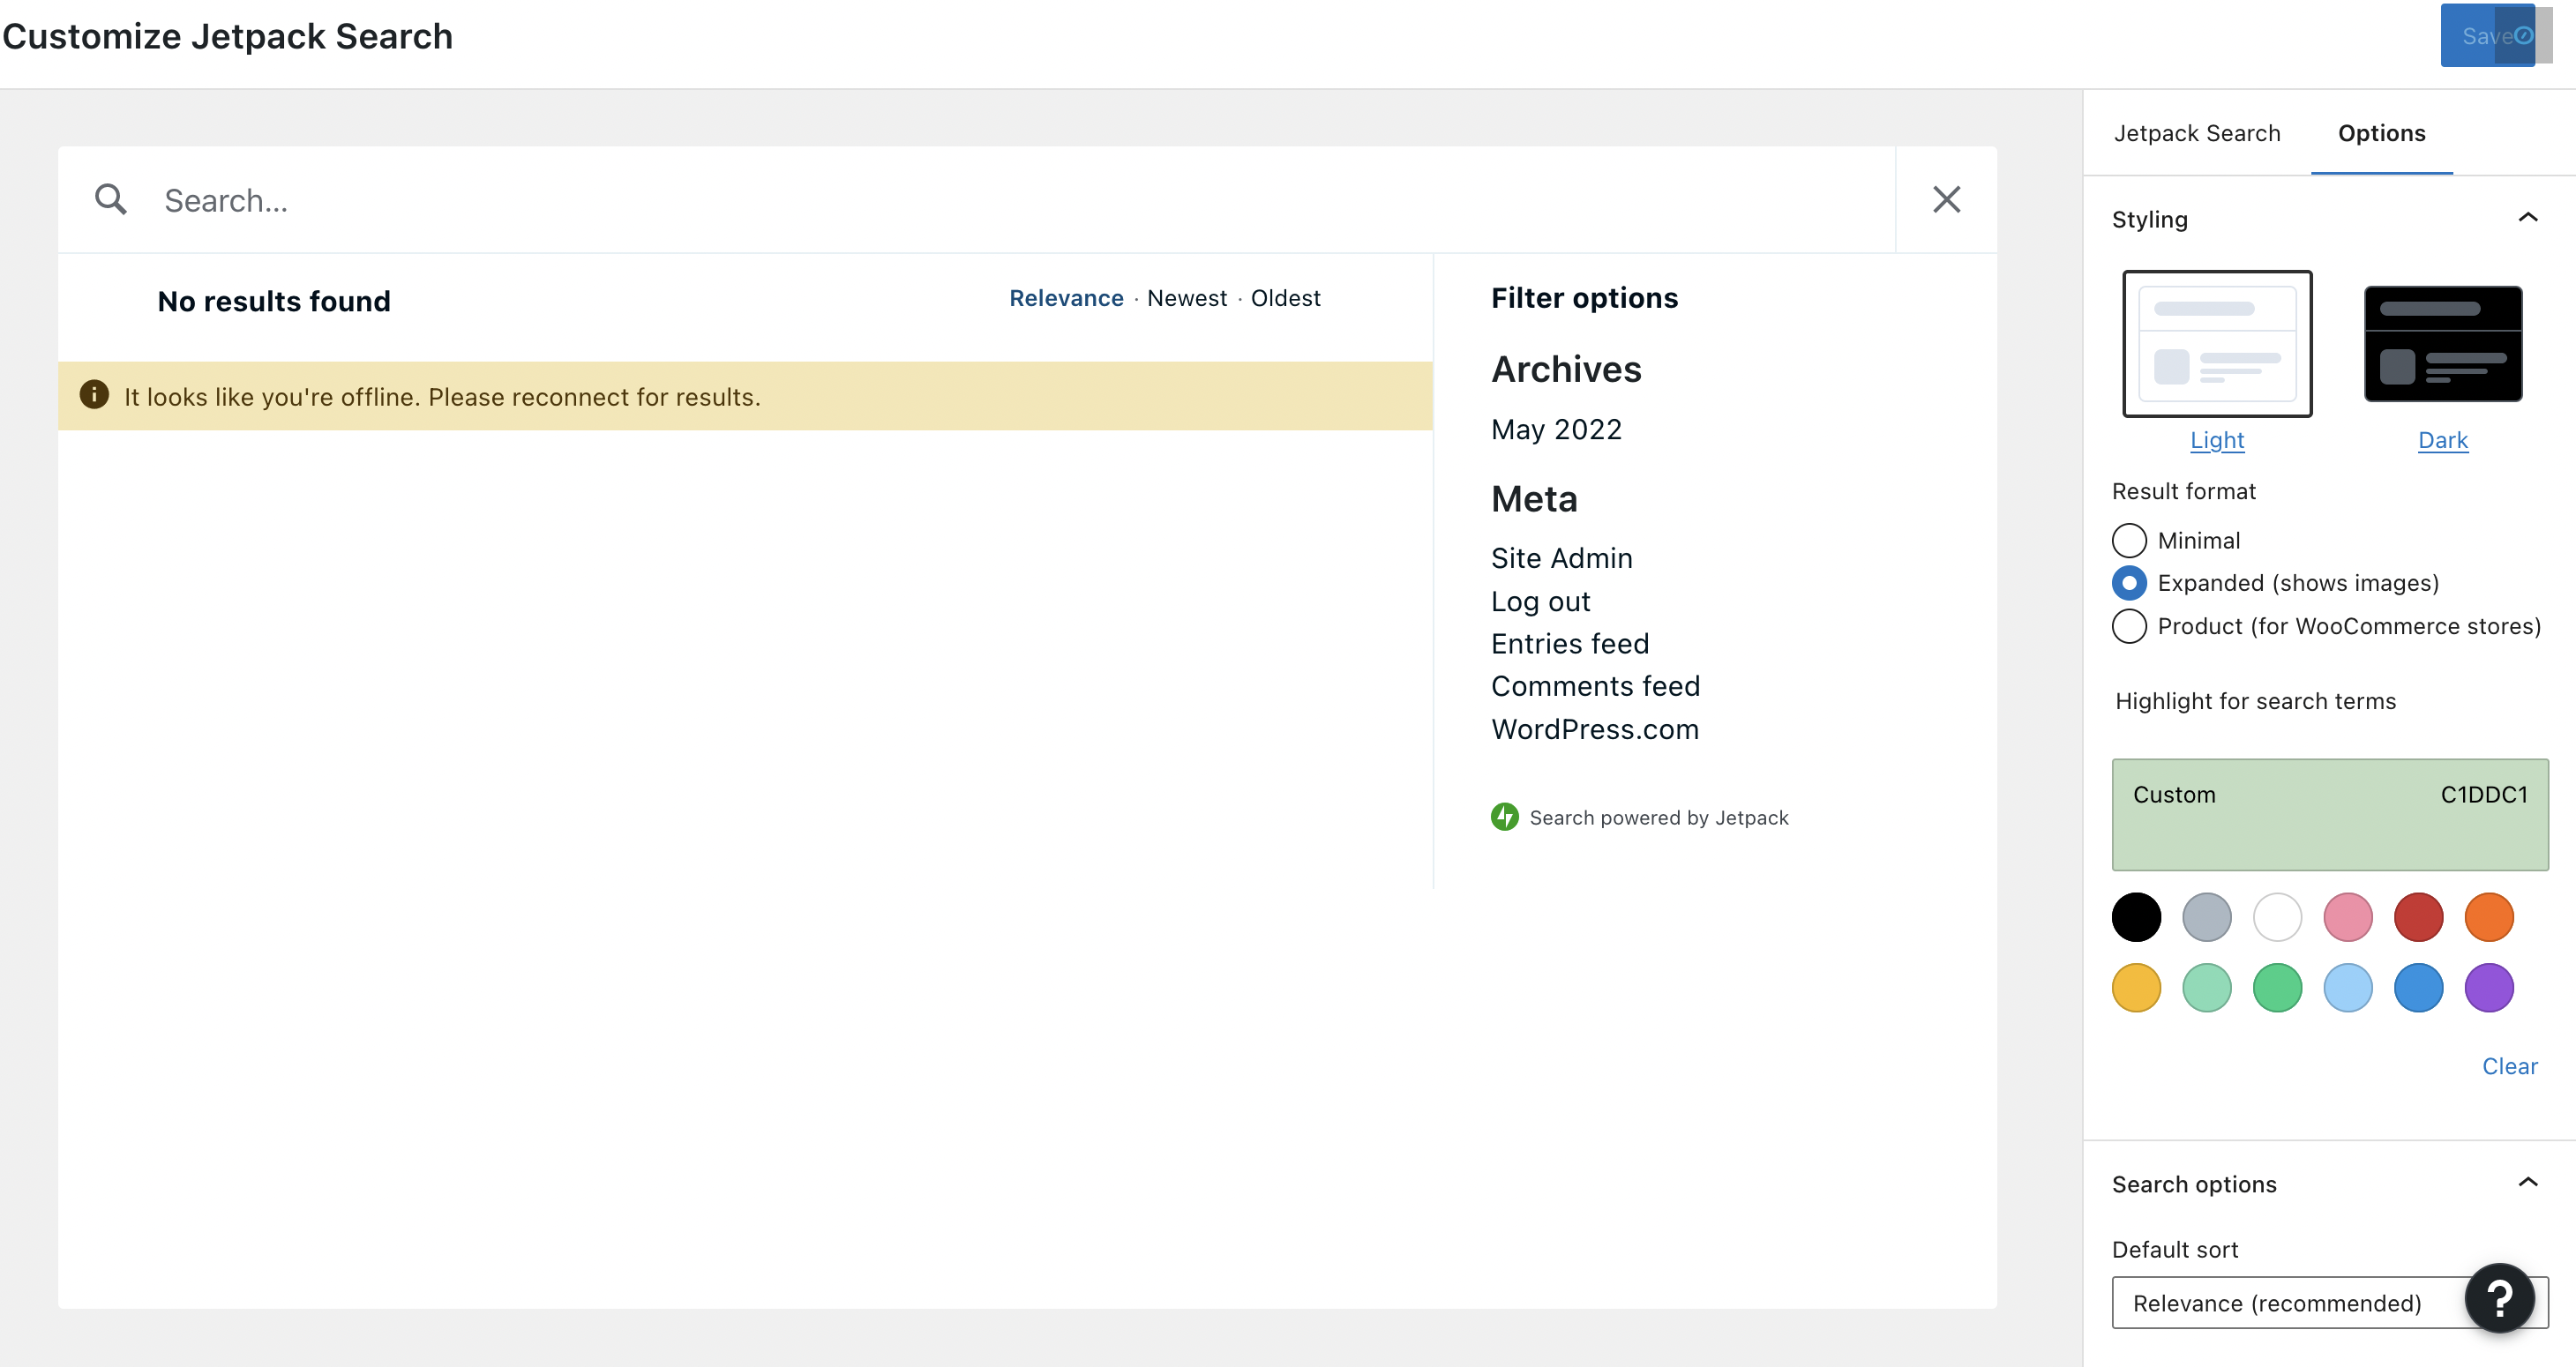The image size is (2576, 1367).
Task: Pick the red highlight color swatch
Action: pyautogui.click(x=2418, y=917)
